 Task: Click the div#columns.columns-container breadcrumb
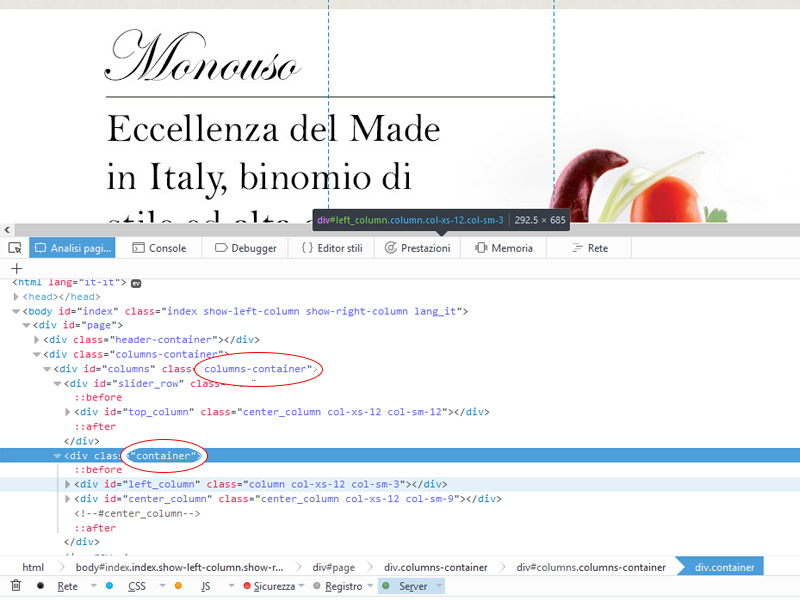(591, 567)
